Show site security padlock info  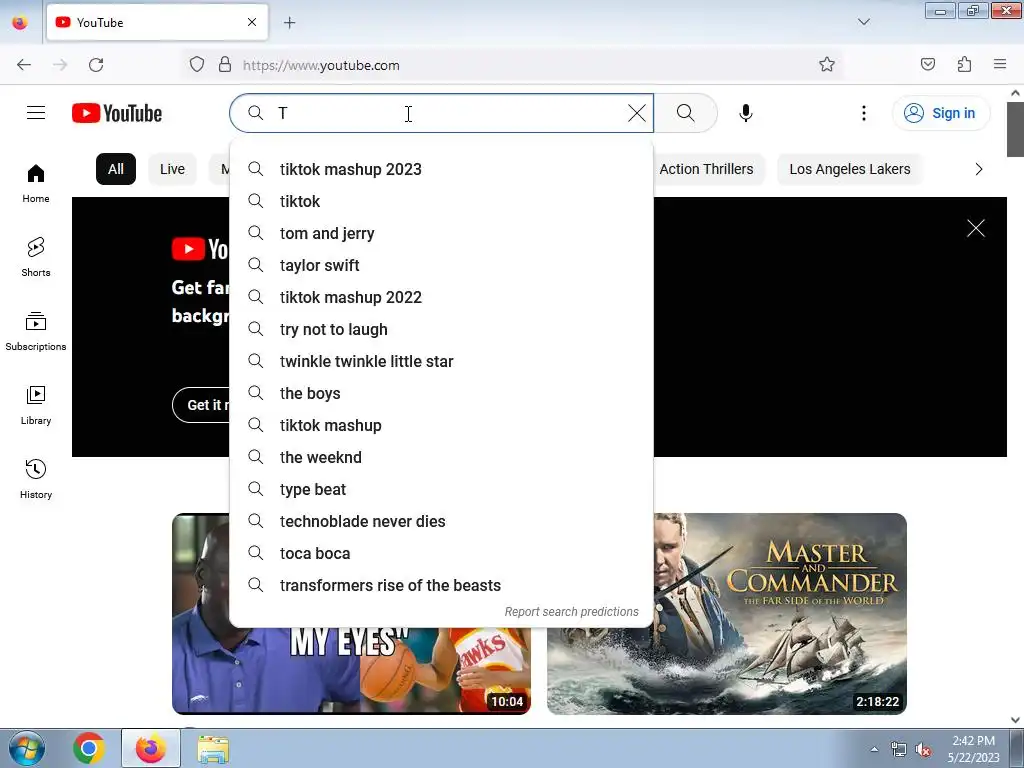pyautogui.click(x=225, y=65)
